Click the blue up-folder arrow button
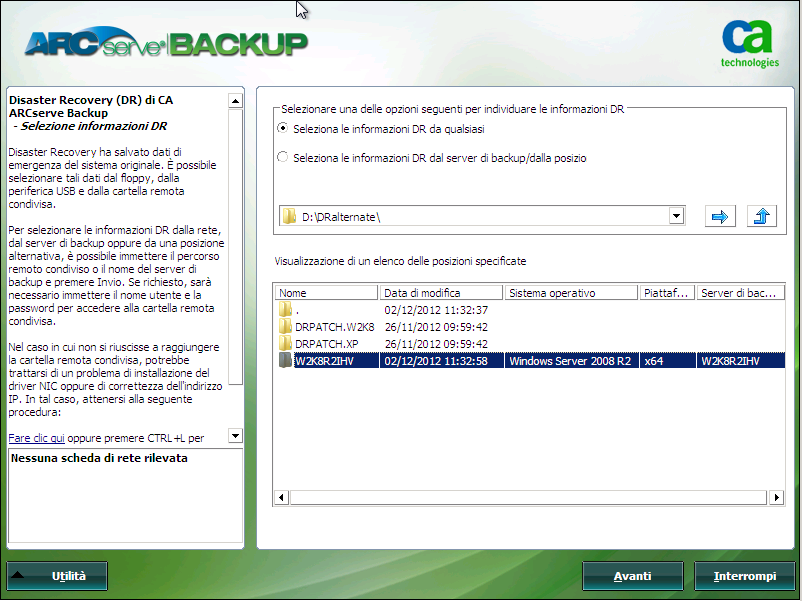Image resolution: width=802 pixels, height=601 pixels. pos(762,216)
